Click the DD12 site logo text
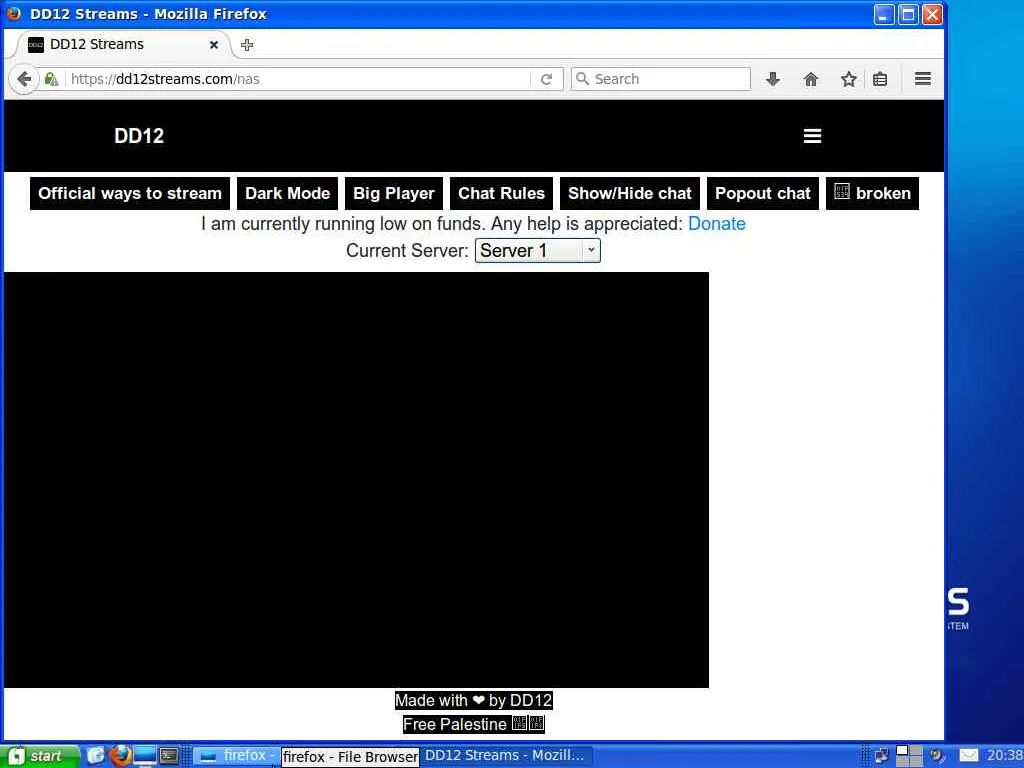 click(139, 136)
